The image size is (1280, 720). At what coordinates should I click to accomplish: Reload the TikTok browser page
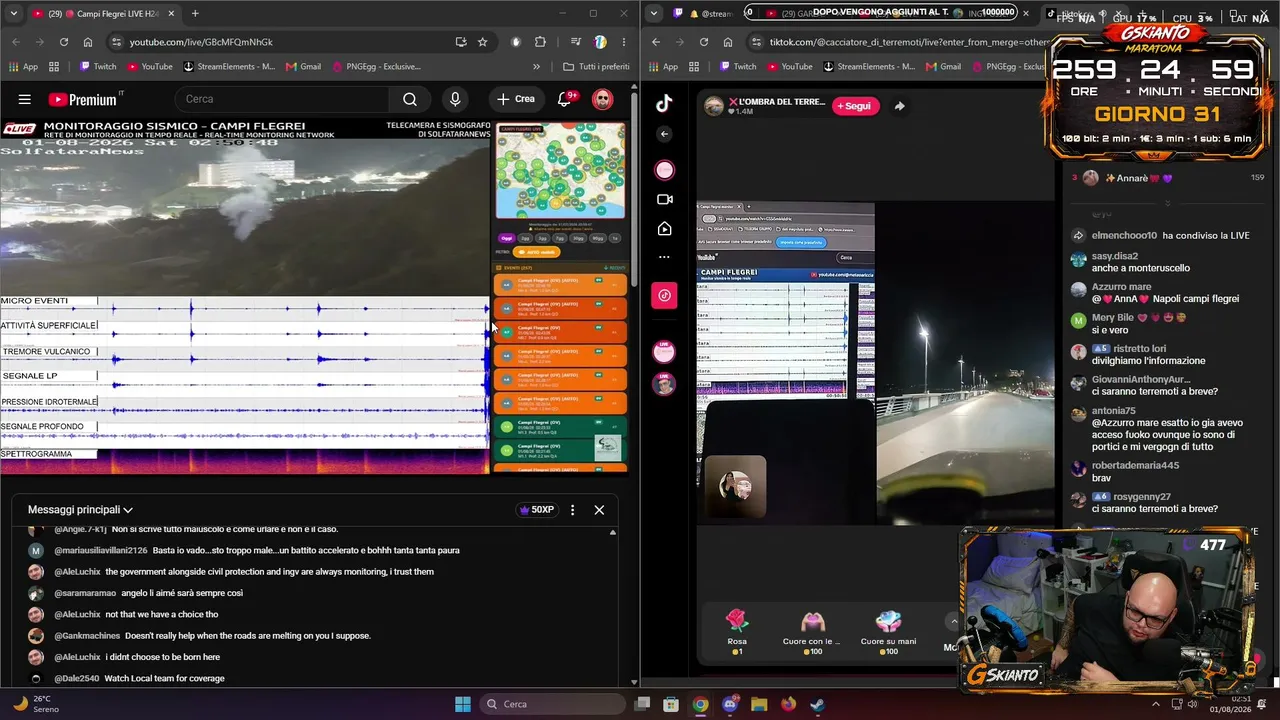[x=704, y=42]
